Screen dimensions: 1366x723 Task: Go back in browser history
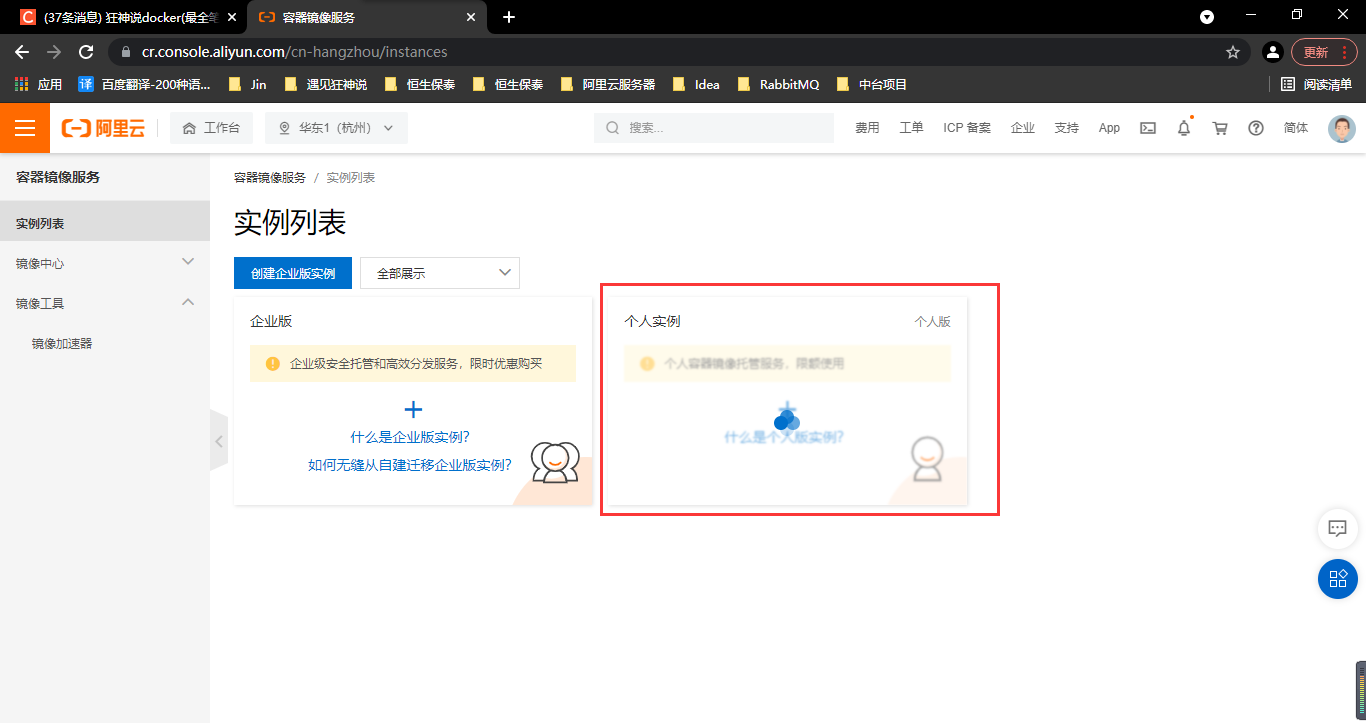click(22, 52)
